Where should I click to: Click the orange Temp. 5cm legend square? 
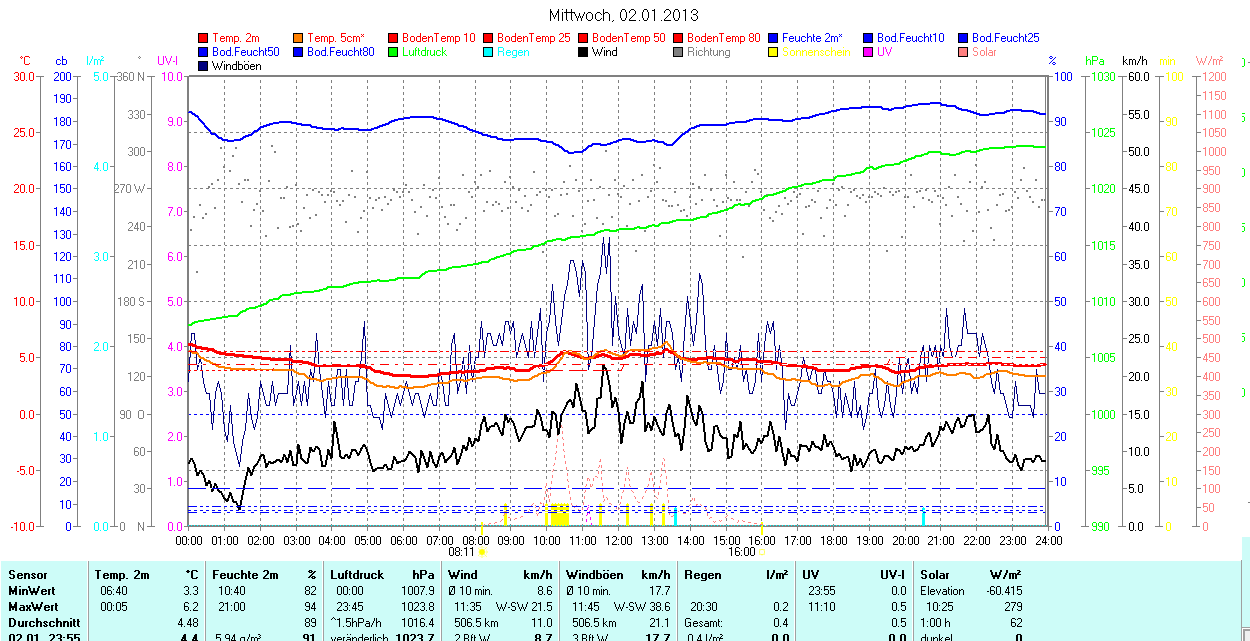click(299, 38)
